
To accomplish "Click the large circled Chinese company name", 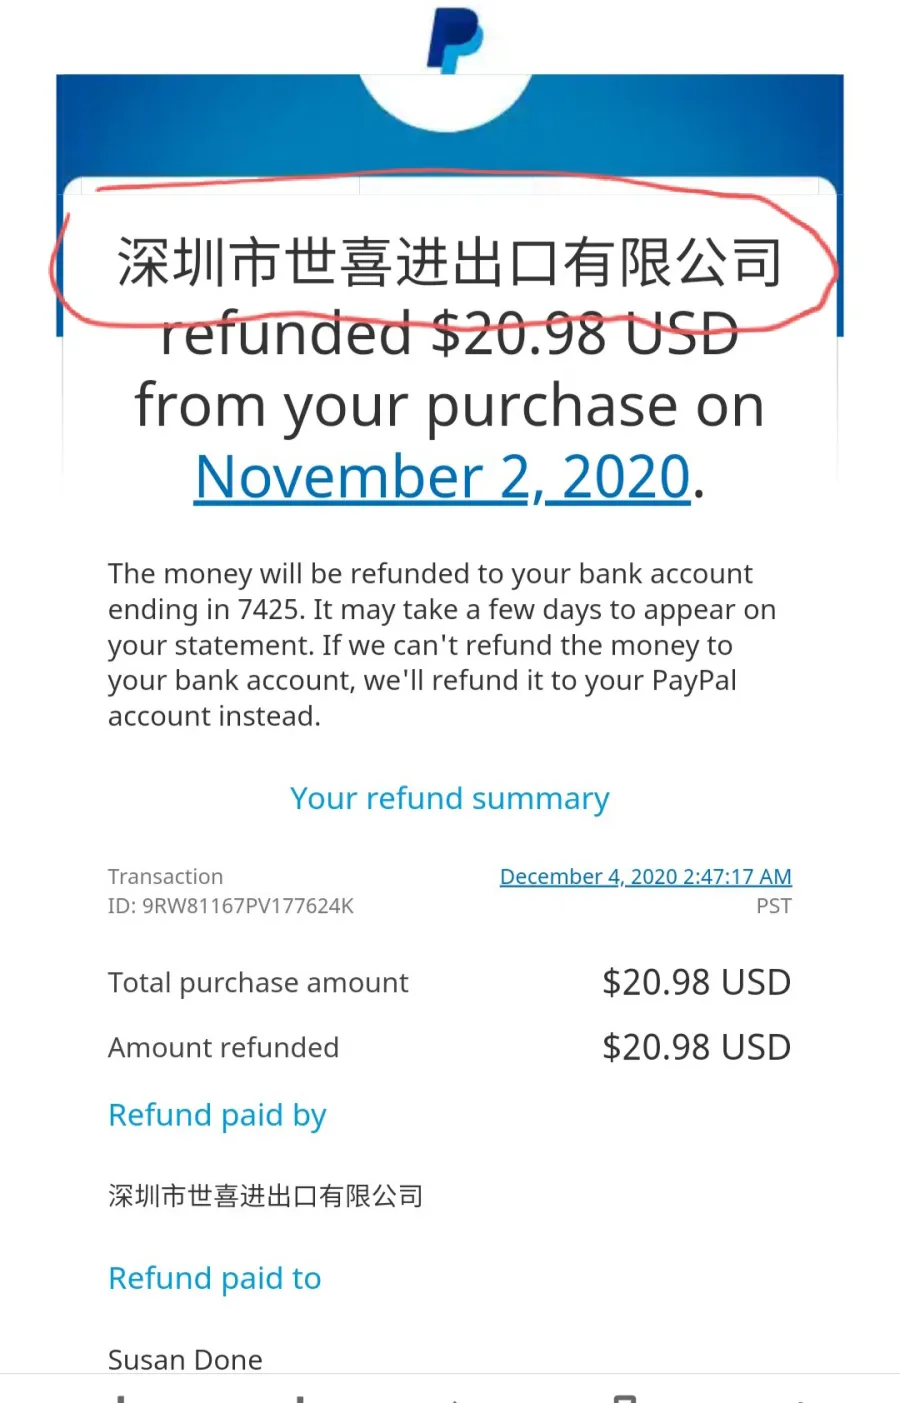I will coord(449,262).
